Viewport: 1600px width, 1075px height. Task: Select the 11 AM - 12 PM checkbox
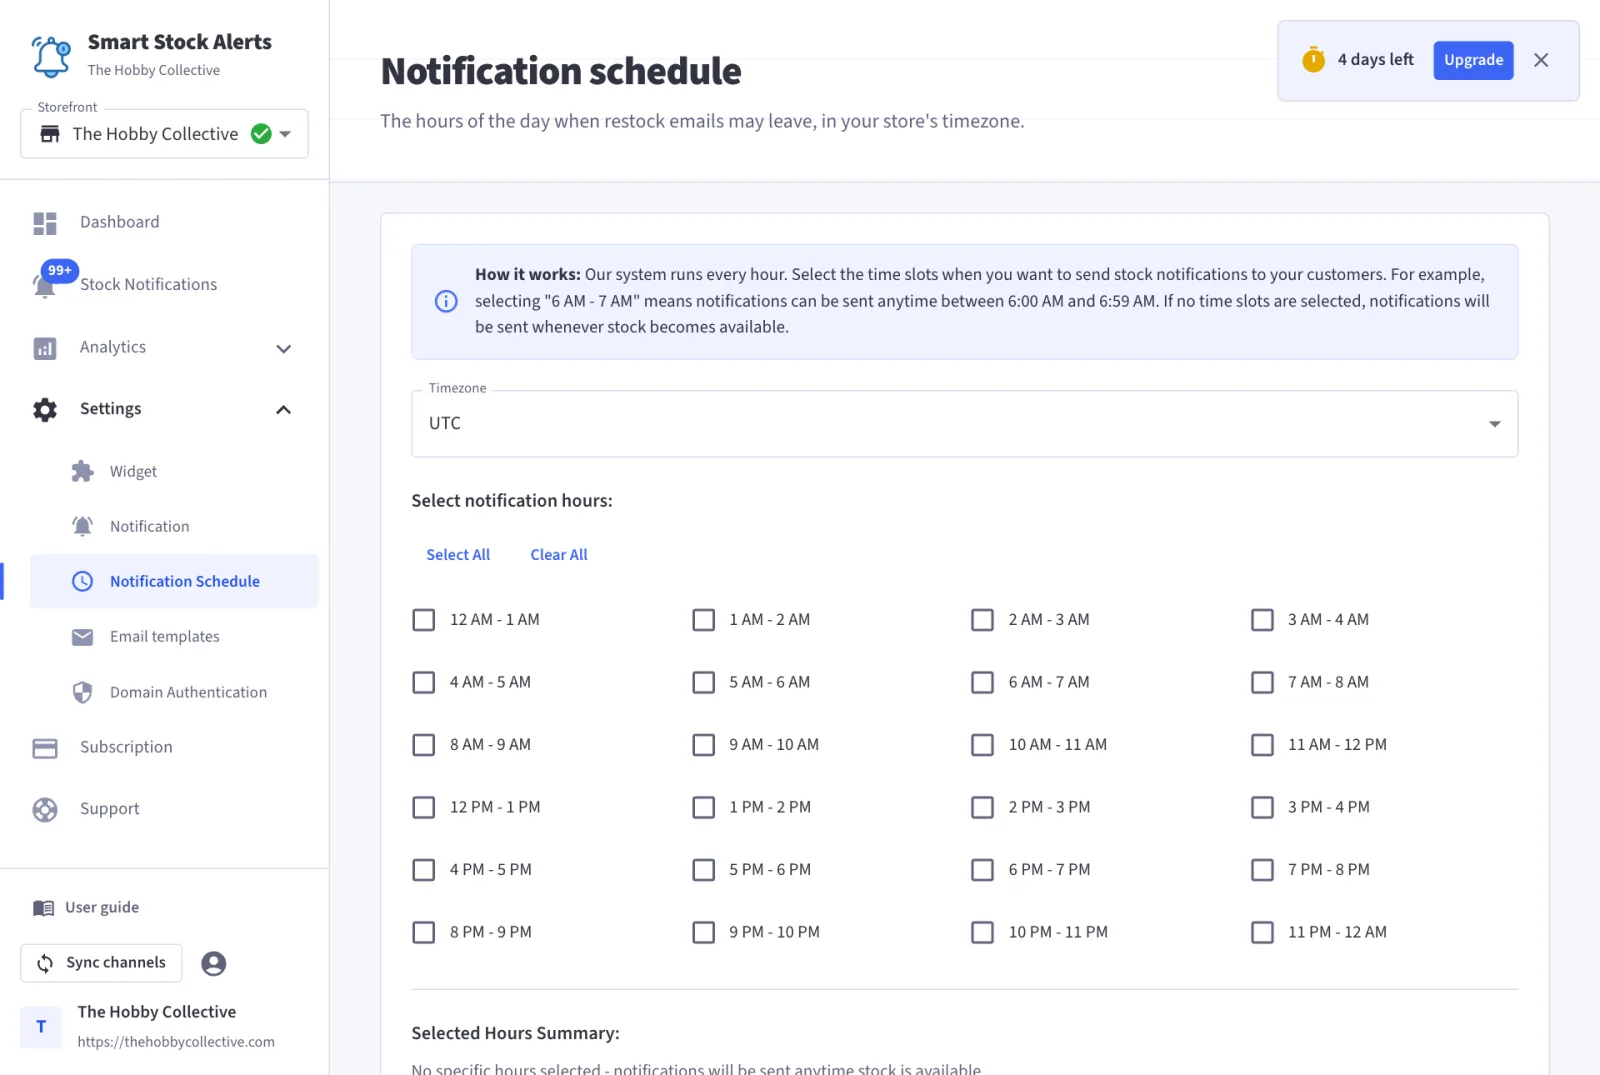click(1263, 745)
